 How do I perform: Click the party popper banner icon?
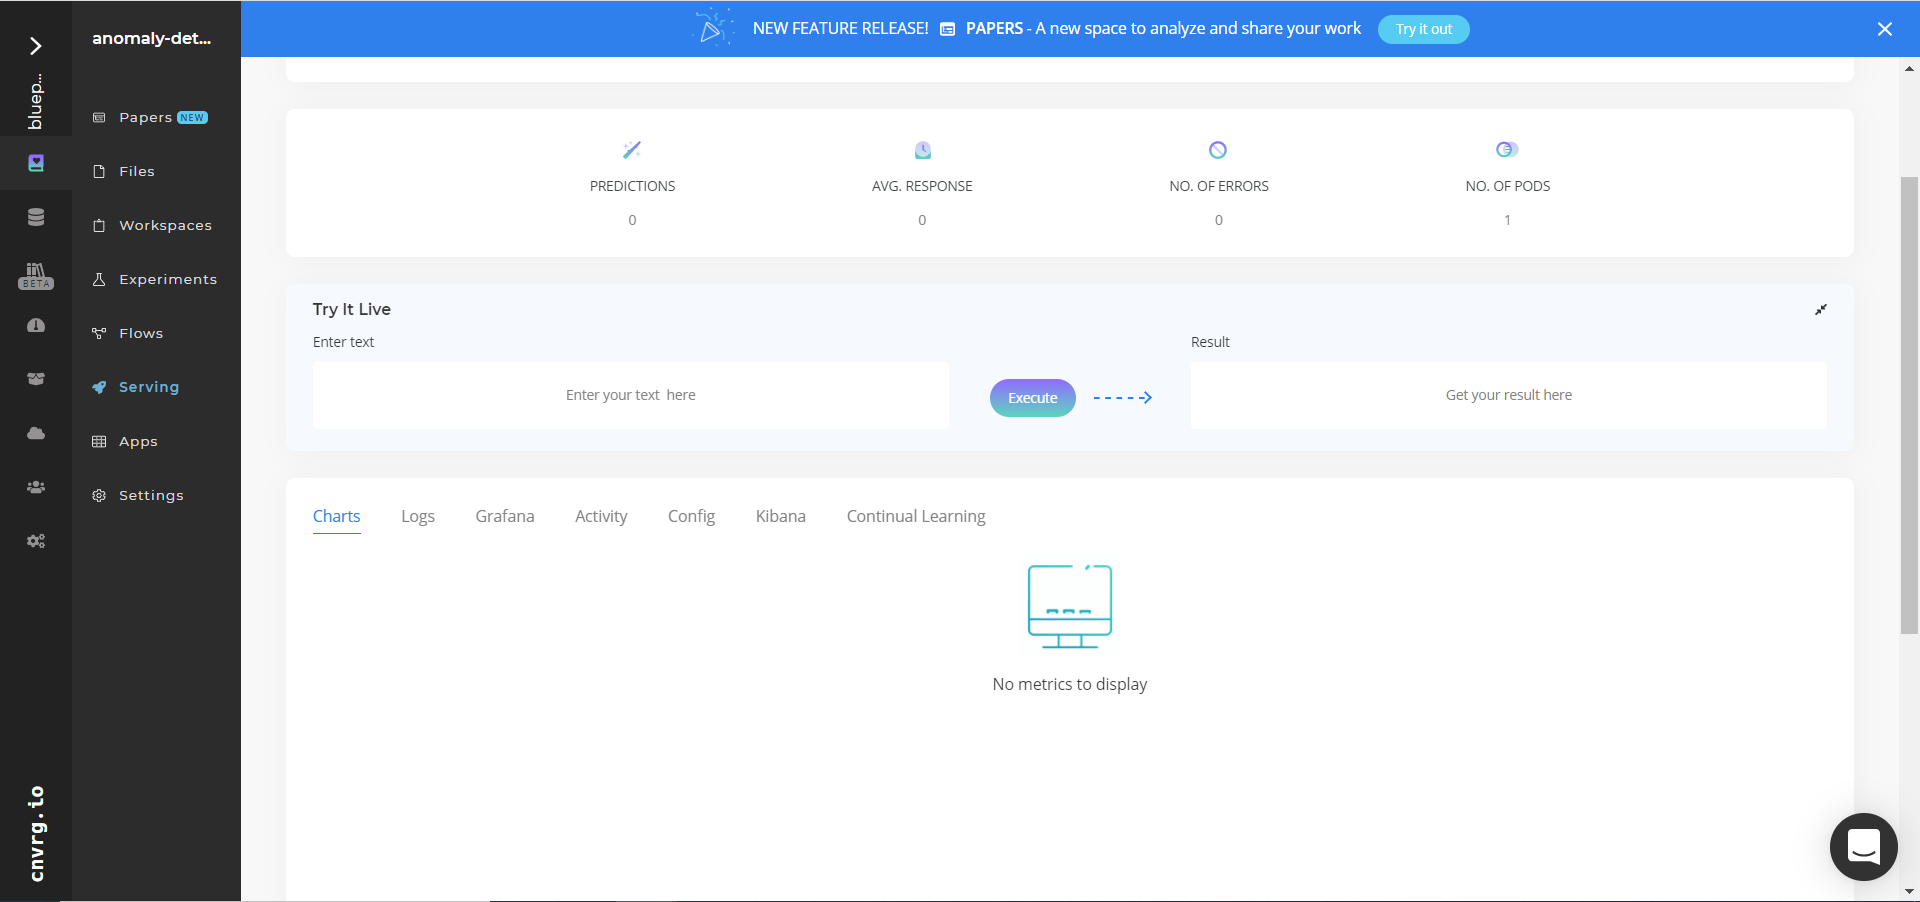[713, 27]
